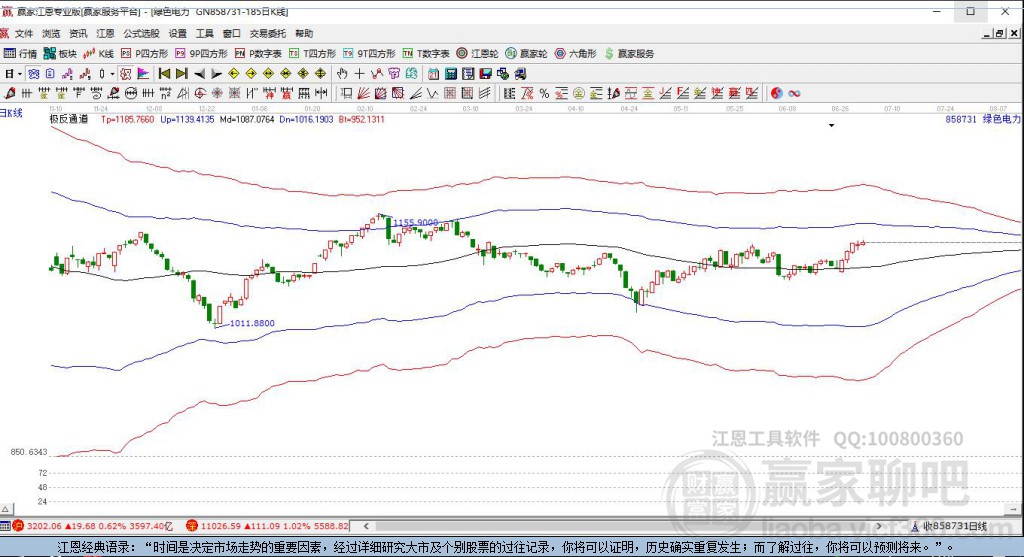
Task: Open the 板块 sector view
Action: pyautogui.click(x=60, y=54)
